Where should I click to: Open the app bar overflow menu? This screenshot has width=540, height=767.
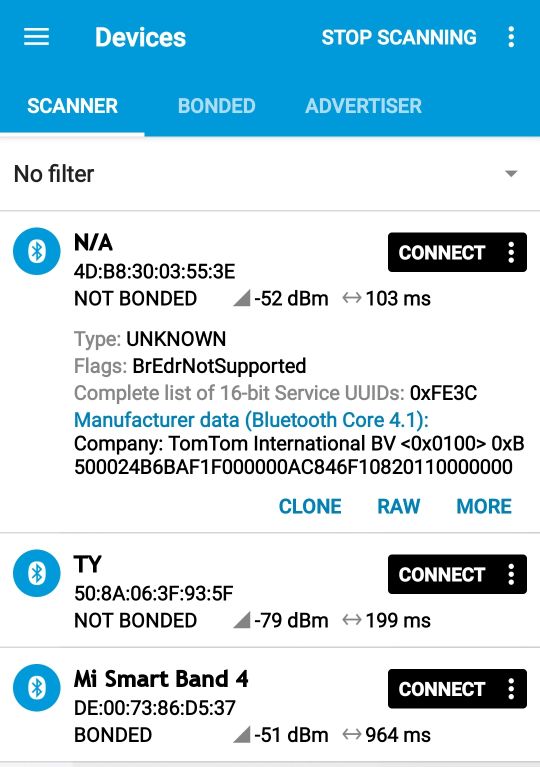[x=511, y=37]
